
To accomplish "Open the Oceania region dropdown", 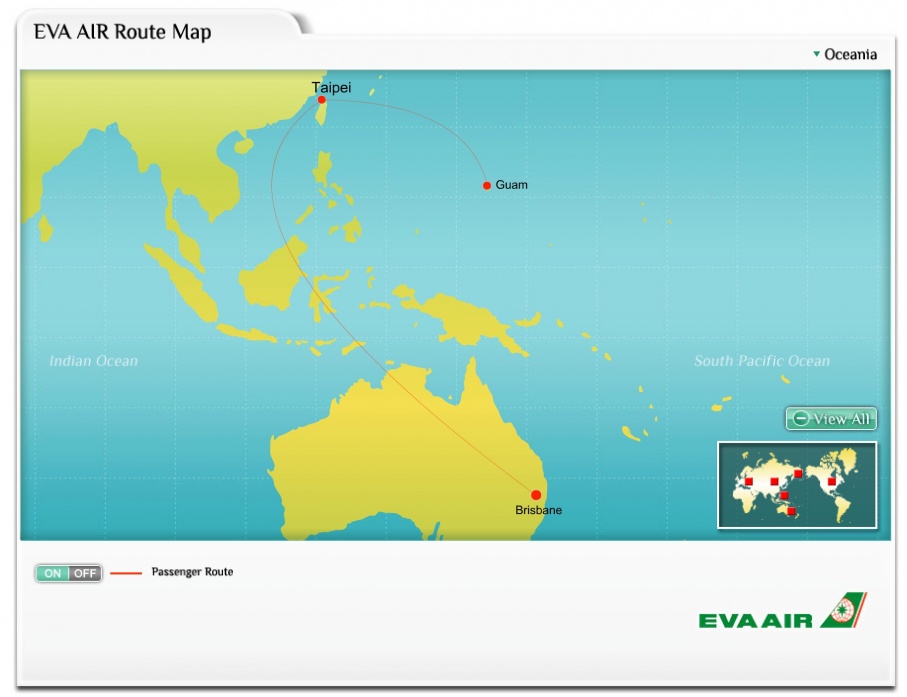I will [x=845, y=54].
